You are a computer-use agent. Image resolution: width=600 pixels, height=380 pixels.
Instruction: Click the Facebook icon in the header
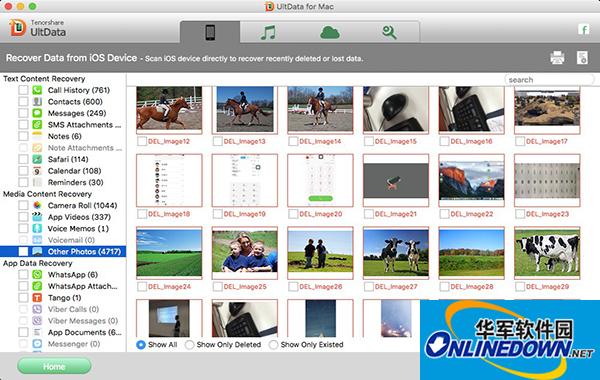583,30
